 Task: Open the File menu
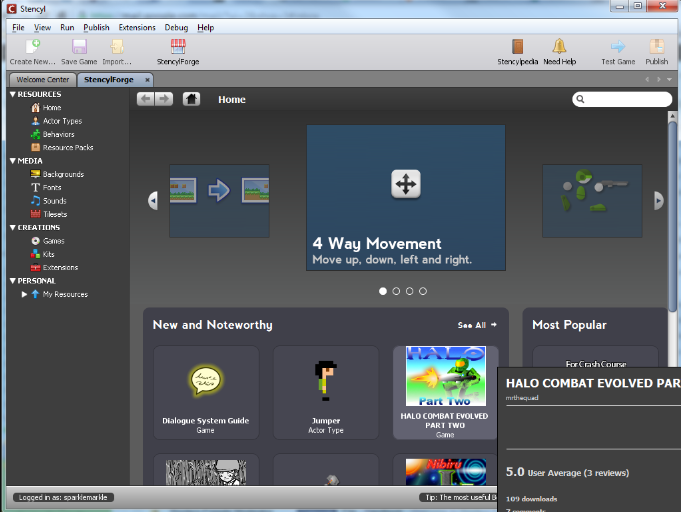coord(18,27)
